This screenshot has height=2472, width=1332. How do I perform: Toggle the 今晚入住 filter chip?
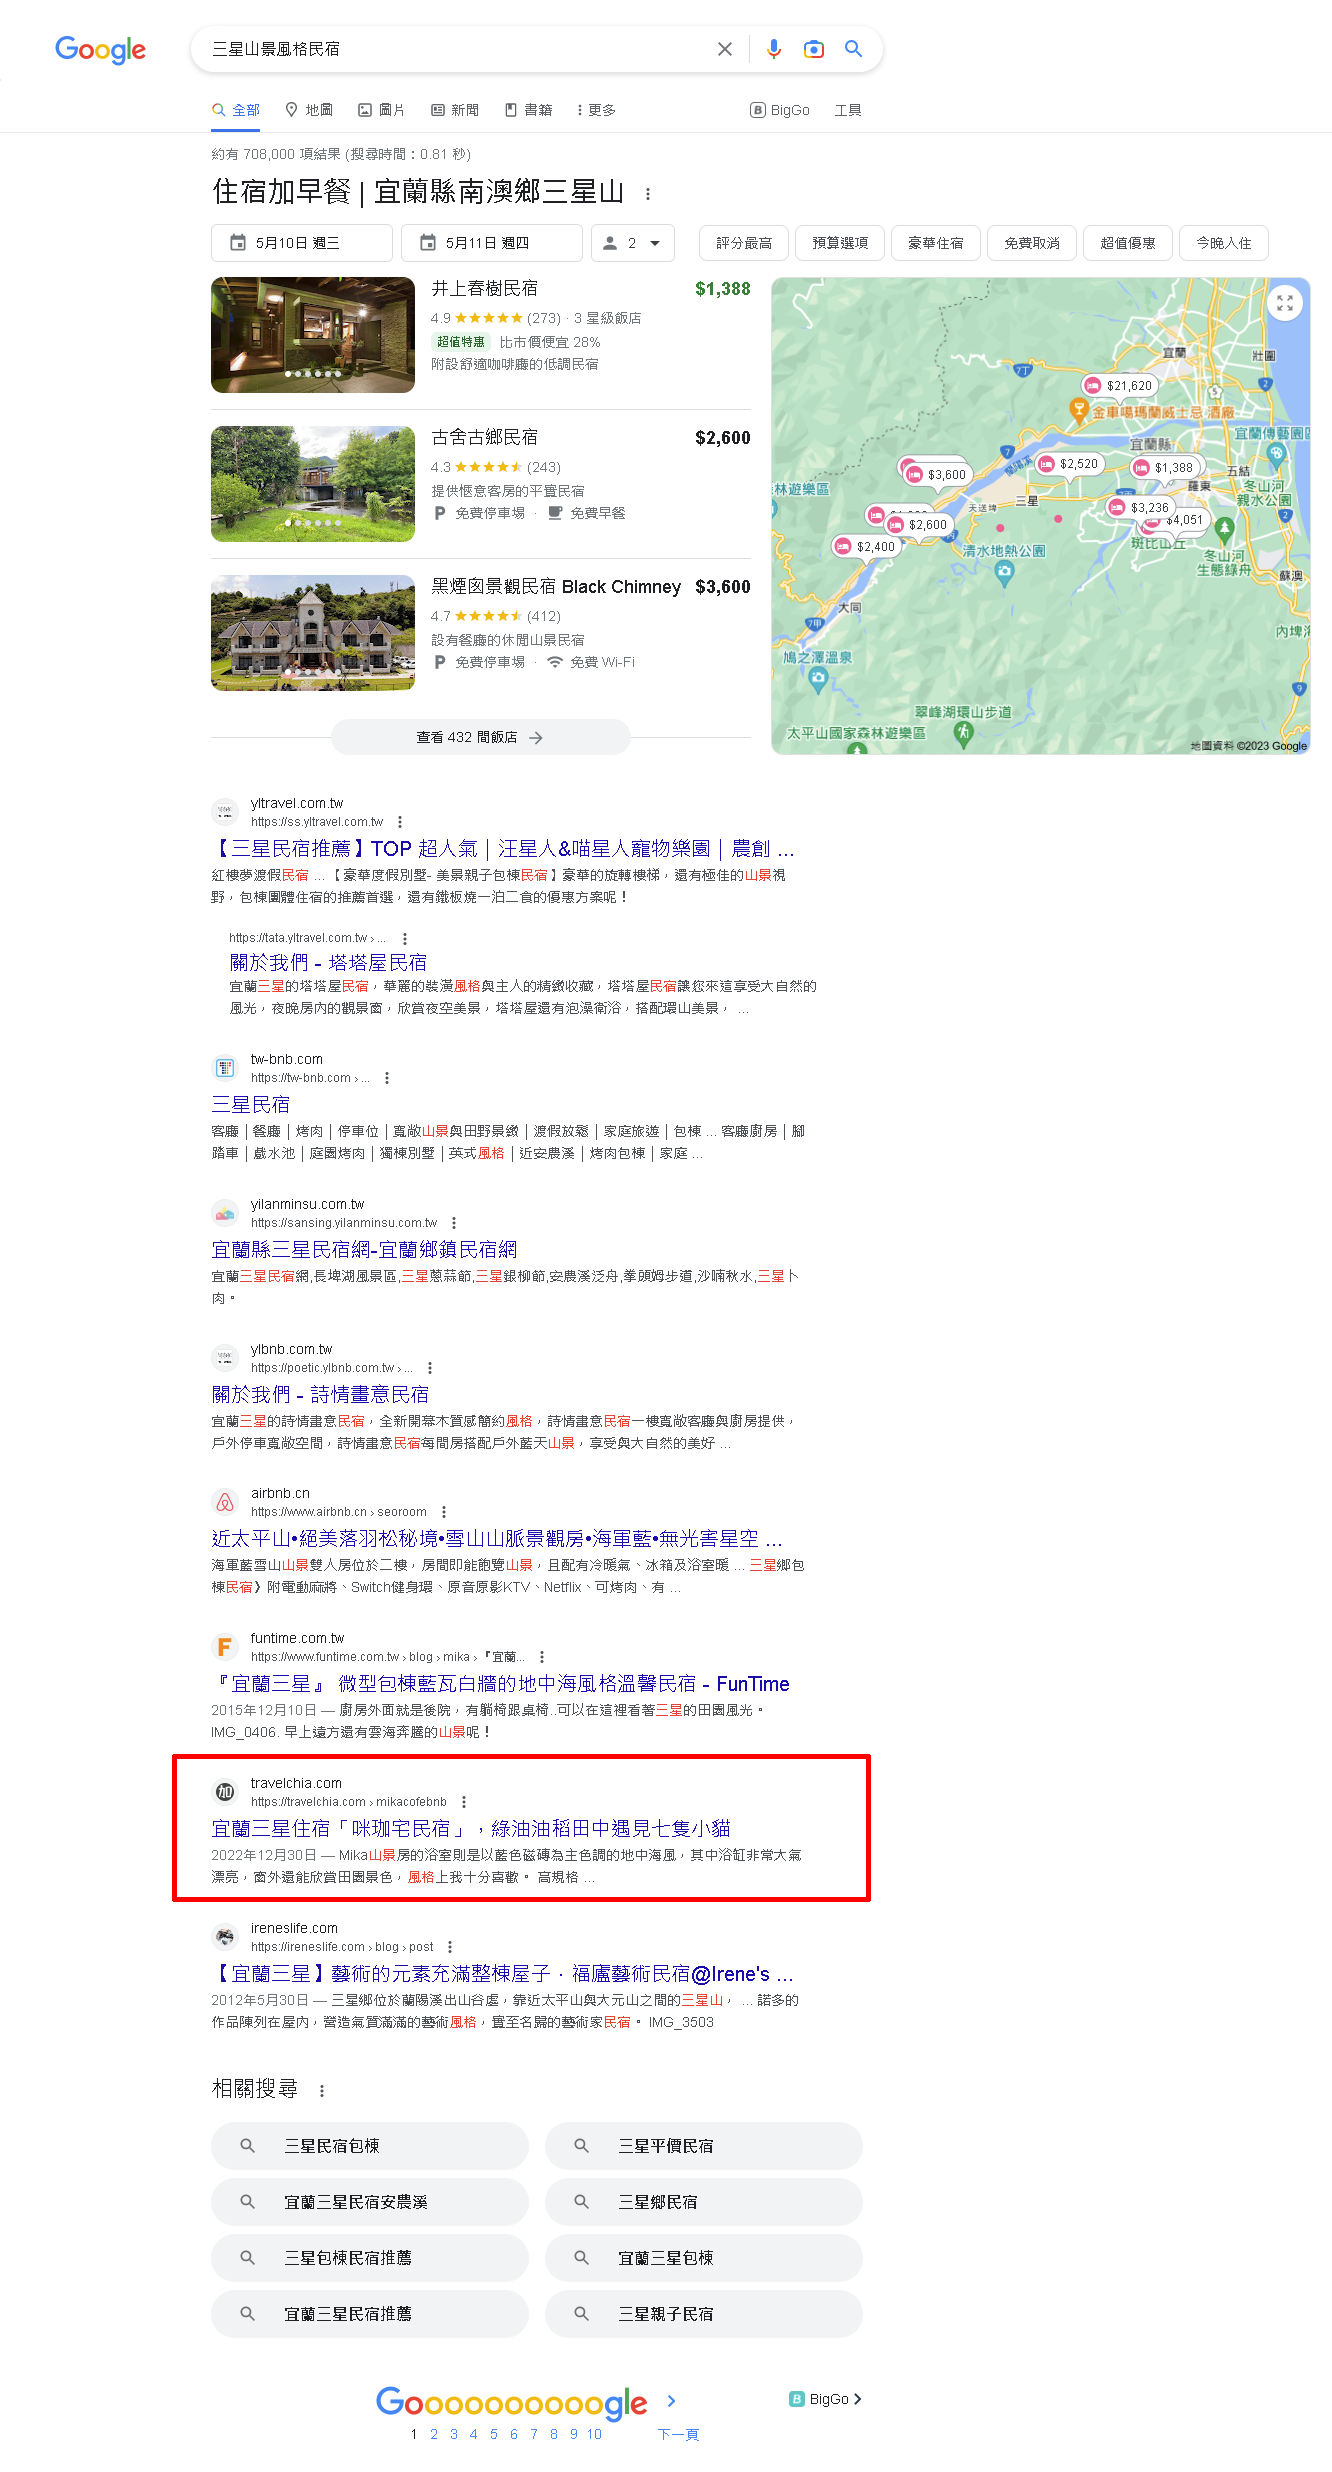(1224, 243)
